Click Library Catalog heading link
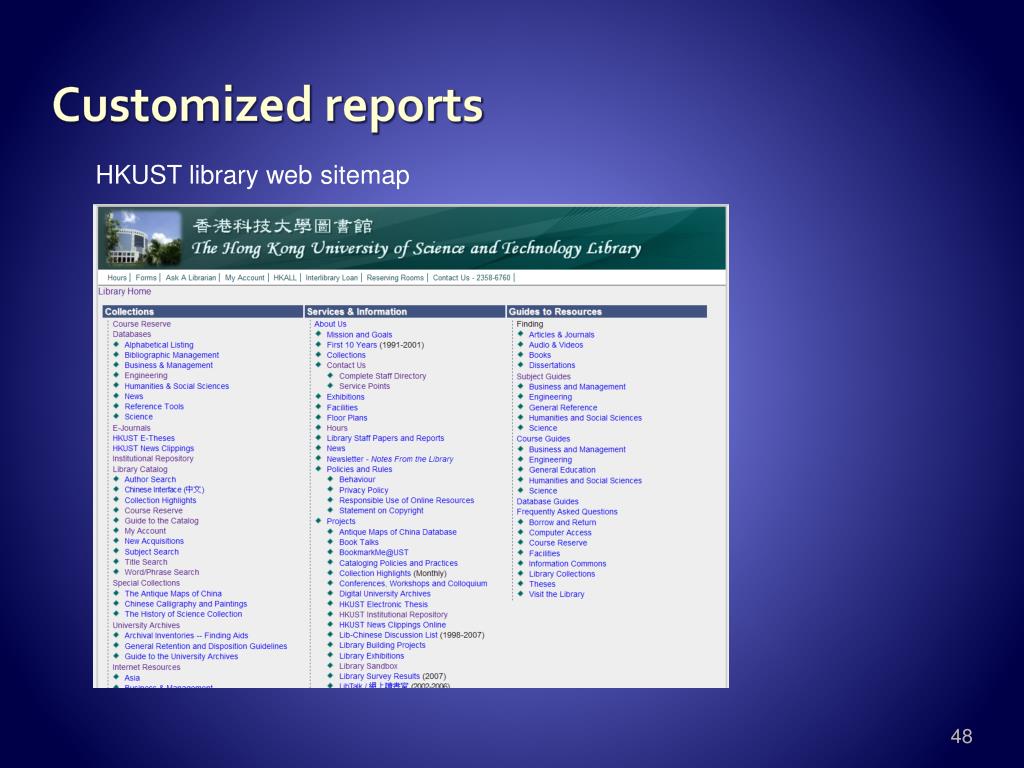The width and height of the screenshot is (1024, 768). click(x=140, y=469)
